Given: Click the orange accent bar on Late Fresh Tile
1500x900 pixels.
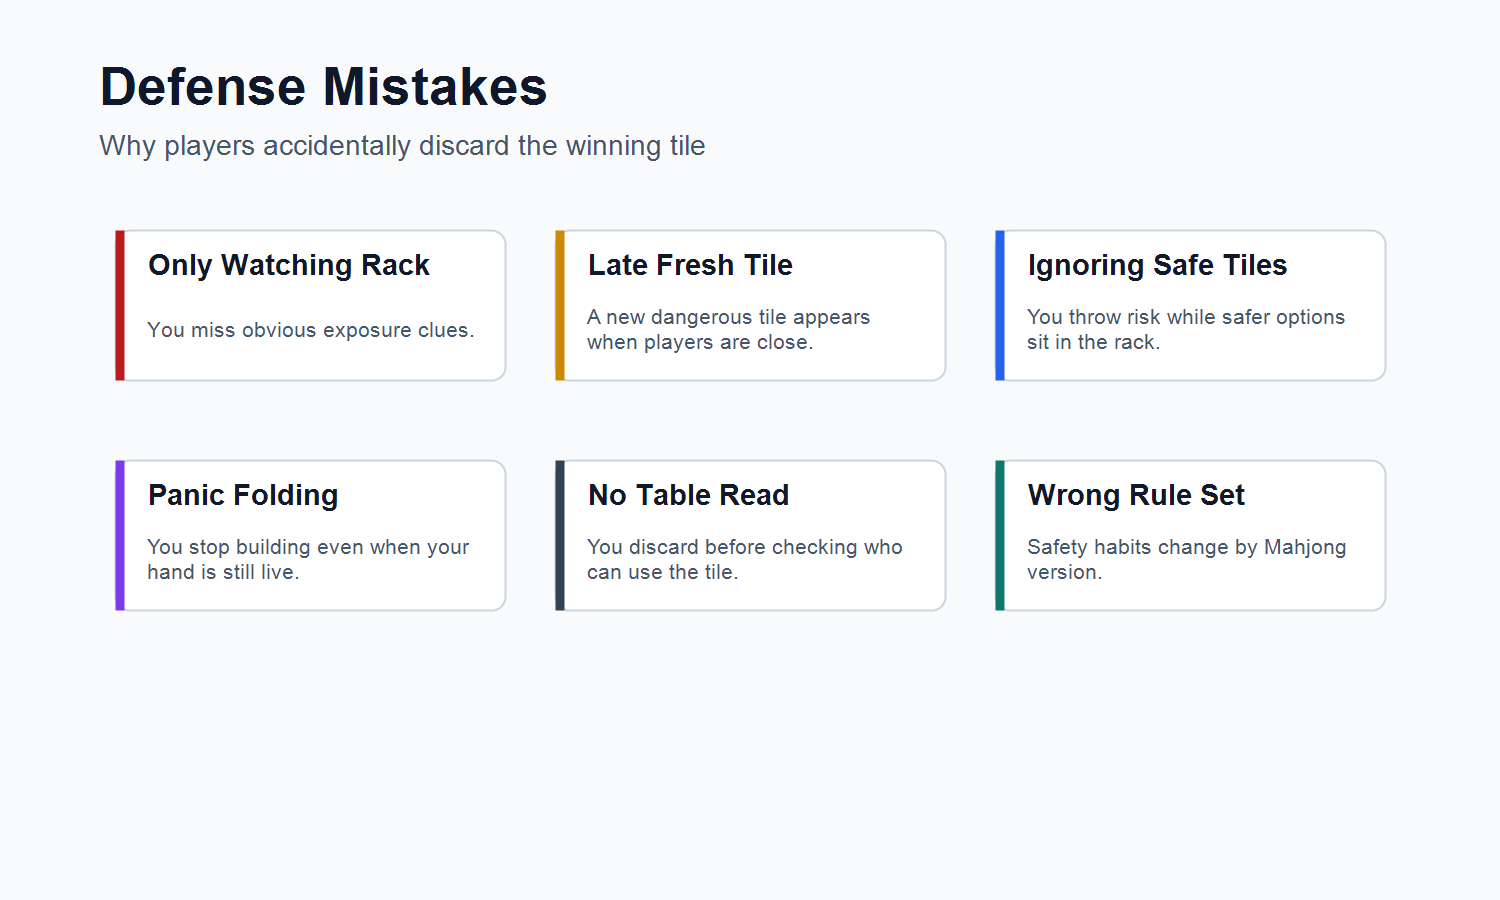Looking at the screenshot, I should click(x=560, y=305).
